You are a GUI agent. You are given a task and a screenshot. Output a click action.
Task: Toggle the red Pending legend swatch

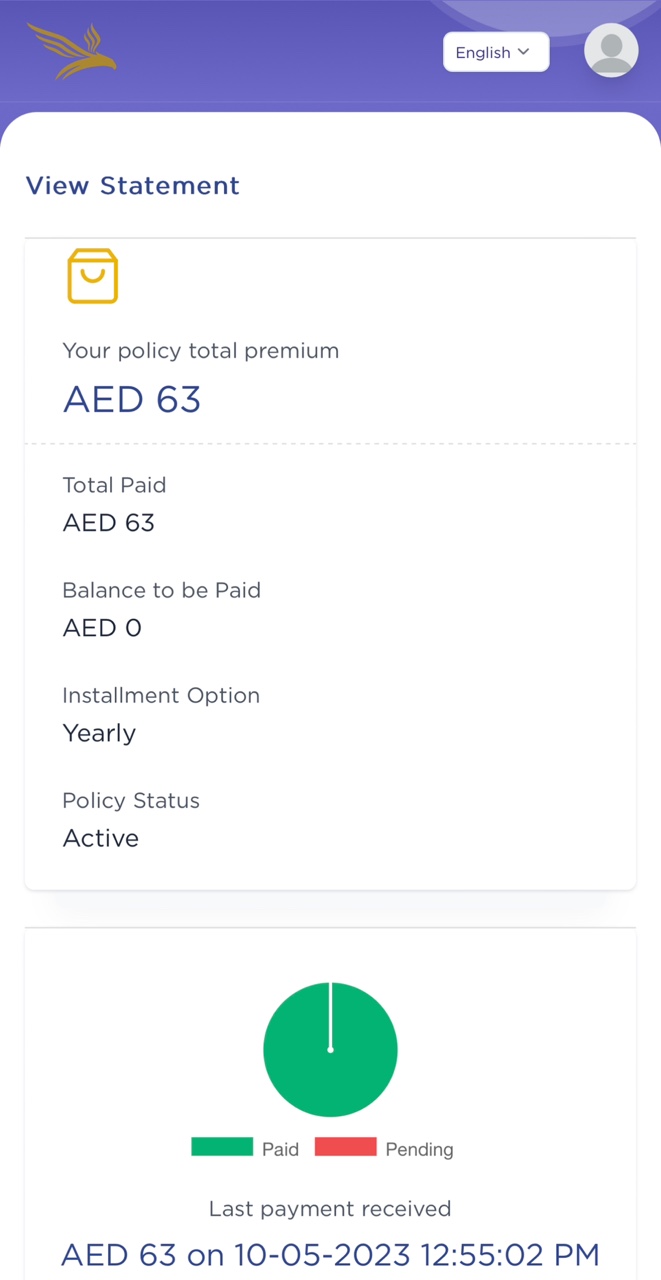346,1147
